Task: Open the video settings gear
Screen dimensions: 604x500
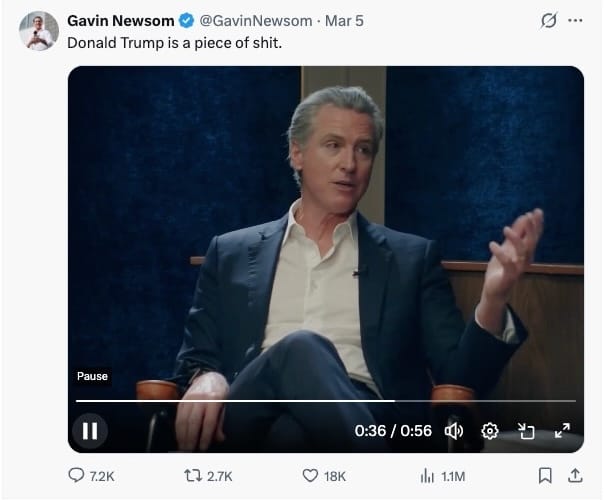Action: pyautogui.click(x=490, y=431)
